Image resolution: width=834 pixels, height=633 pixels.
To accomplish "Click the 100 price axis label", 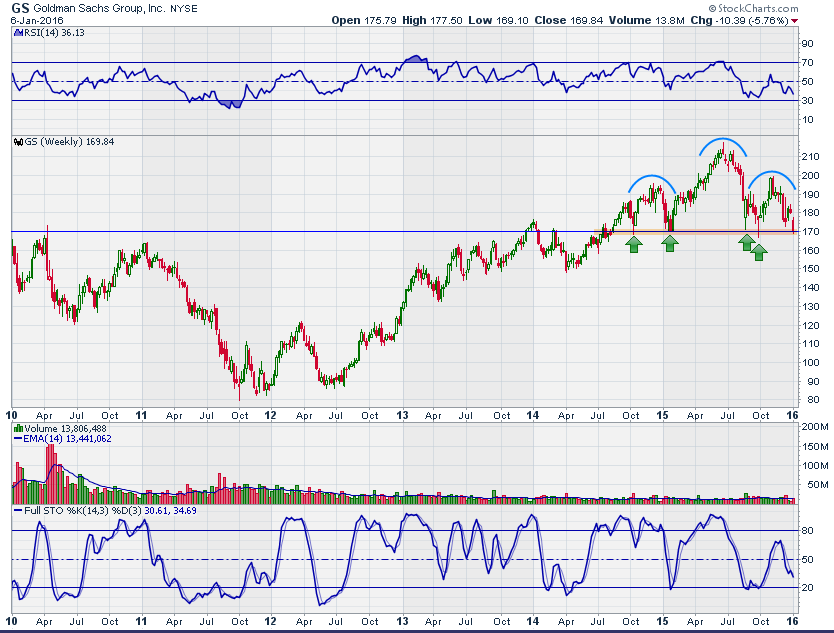I will click(x=810, y=363).
